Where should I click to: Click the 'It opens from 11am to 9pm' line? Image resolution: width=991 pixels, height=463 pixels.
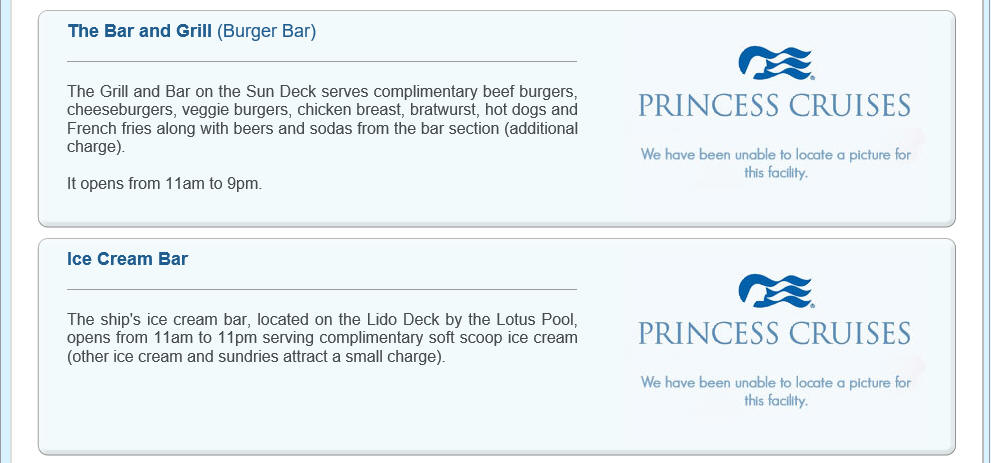[164, 184]
